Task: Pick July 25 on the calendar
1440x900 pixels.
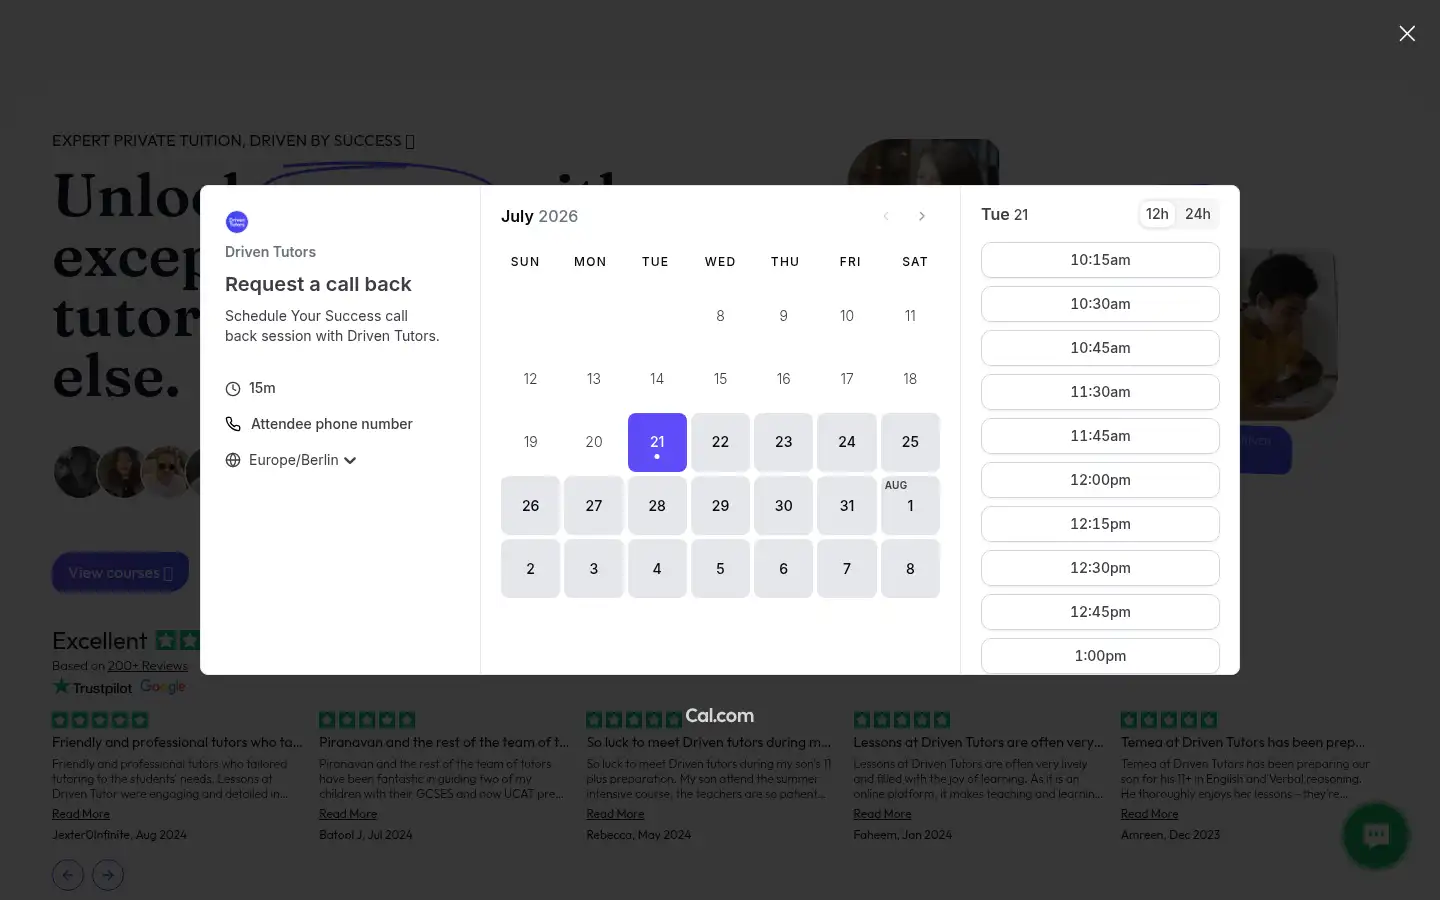Action: pyautogui.click(x=910, y=442)
